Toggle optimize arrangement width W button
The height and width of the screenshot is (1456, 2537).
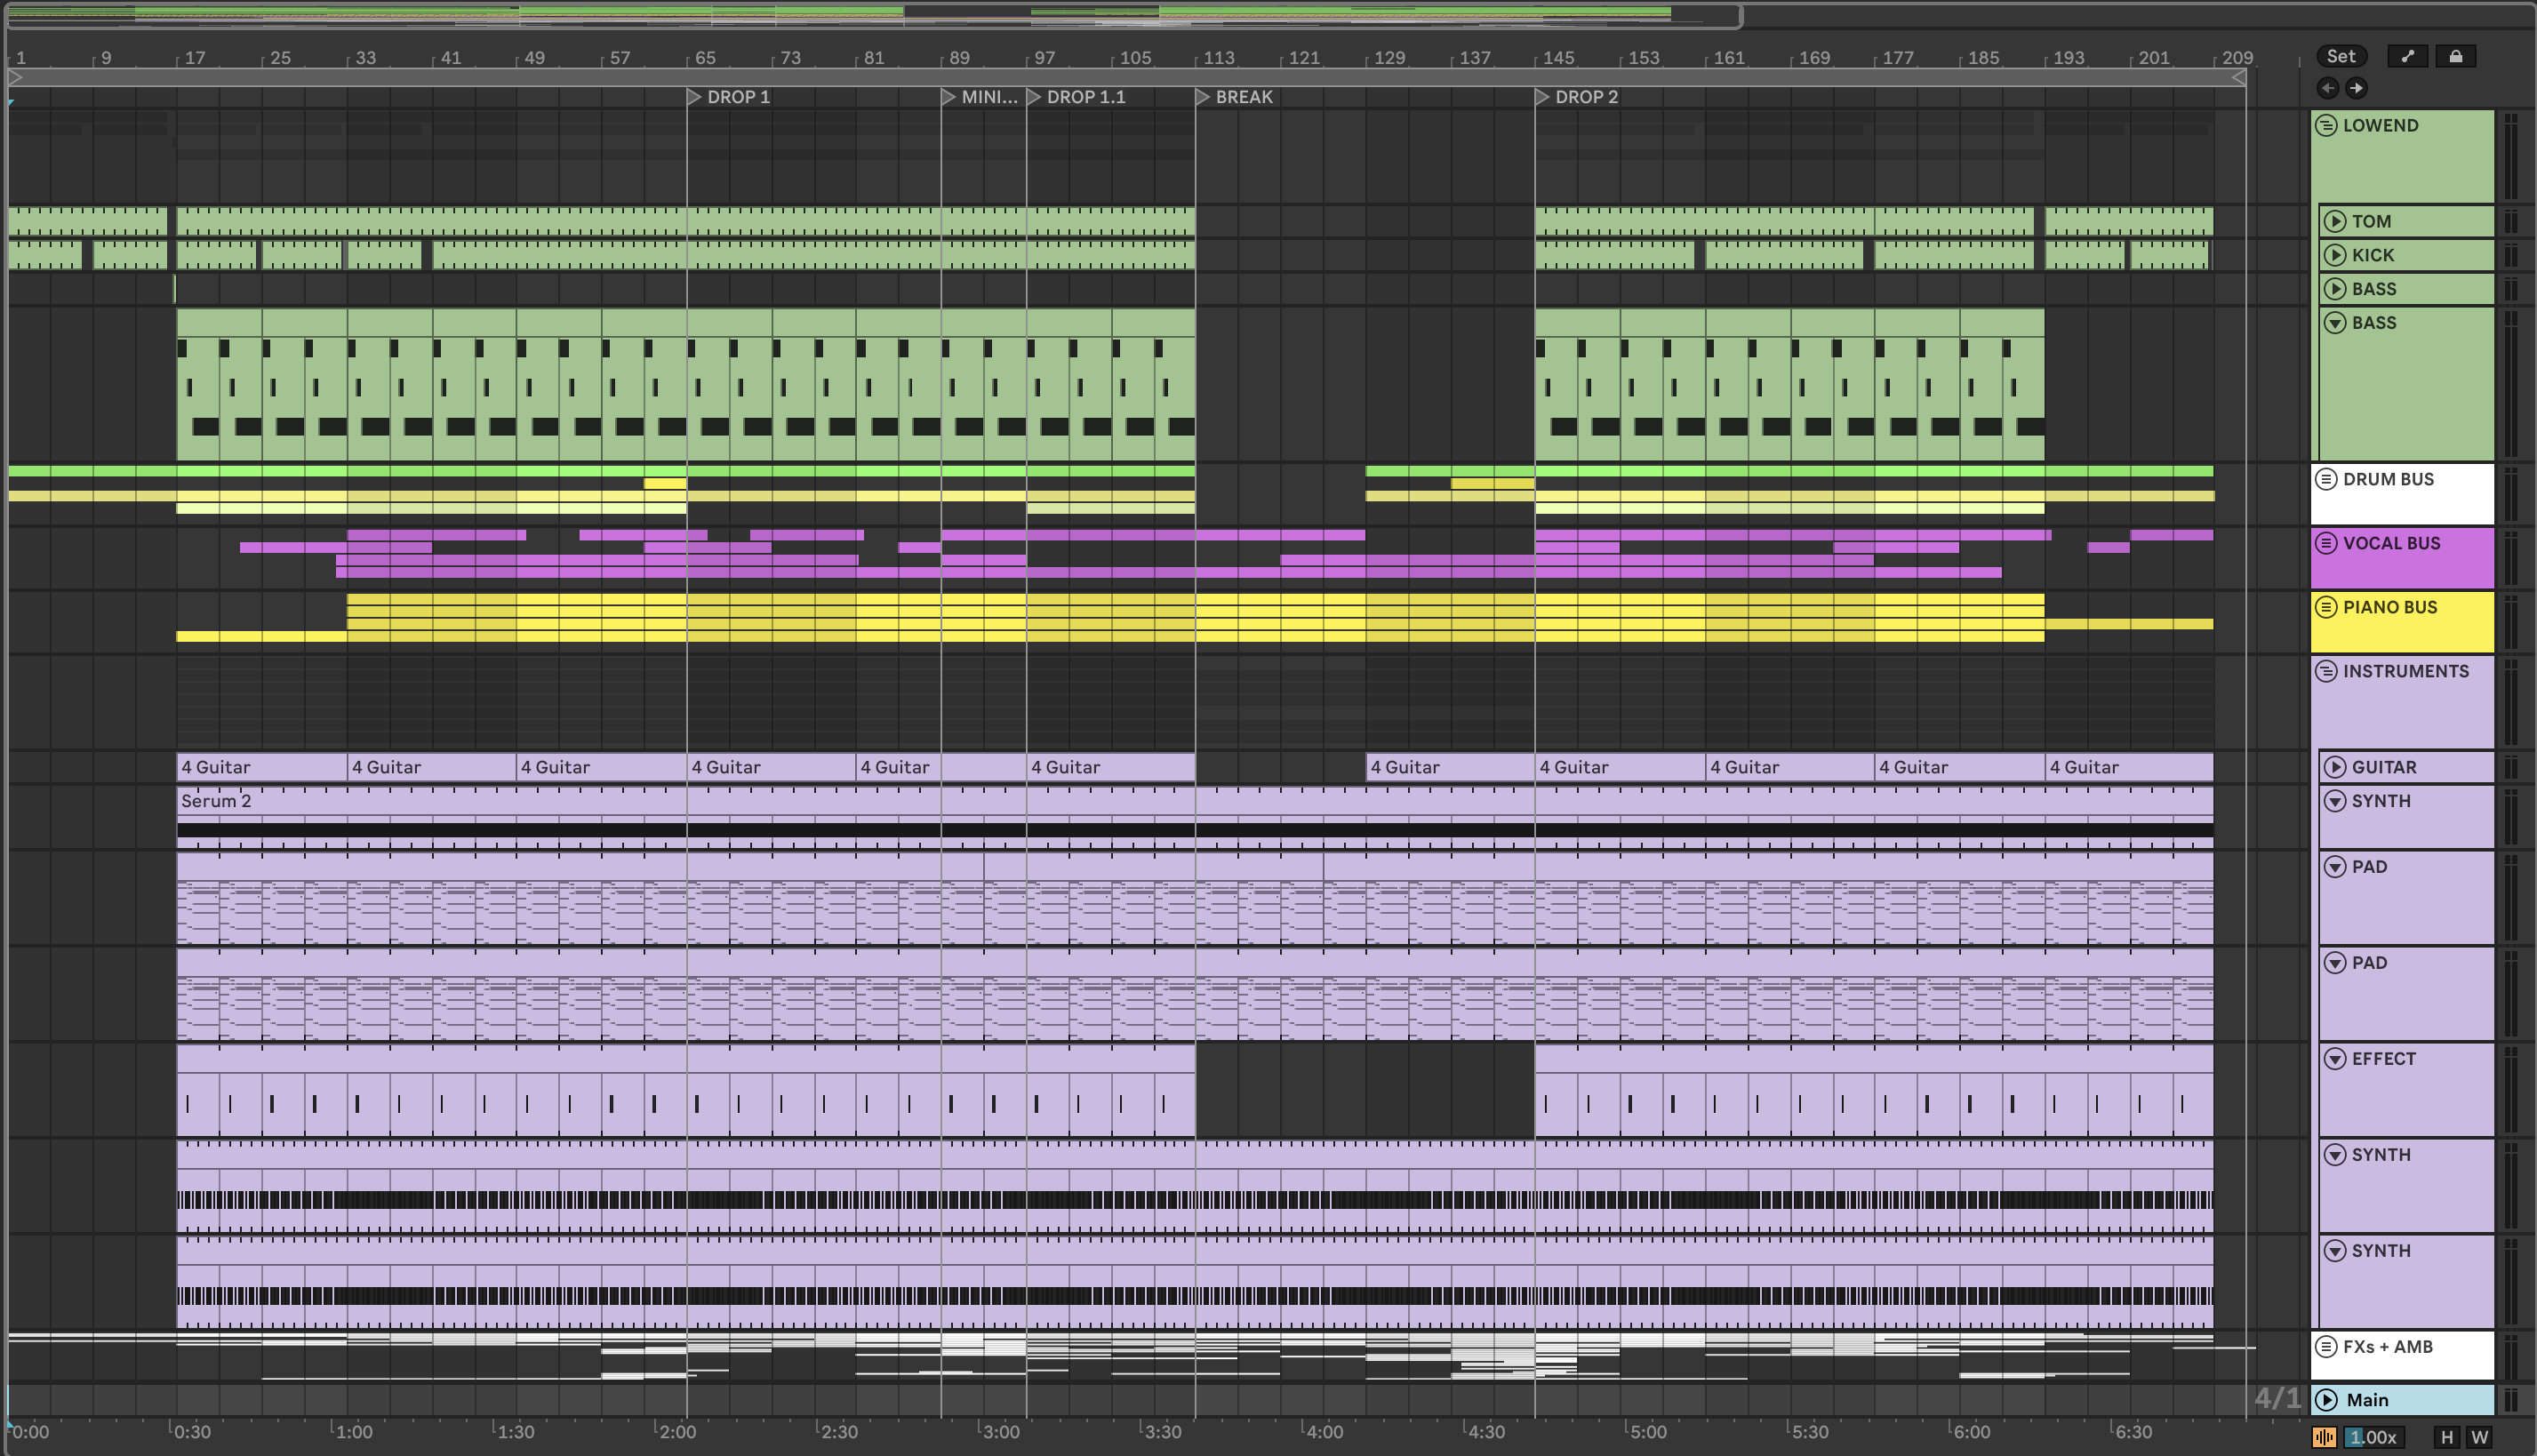click(x=2480, y=1437)
